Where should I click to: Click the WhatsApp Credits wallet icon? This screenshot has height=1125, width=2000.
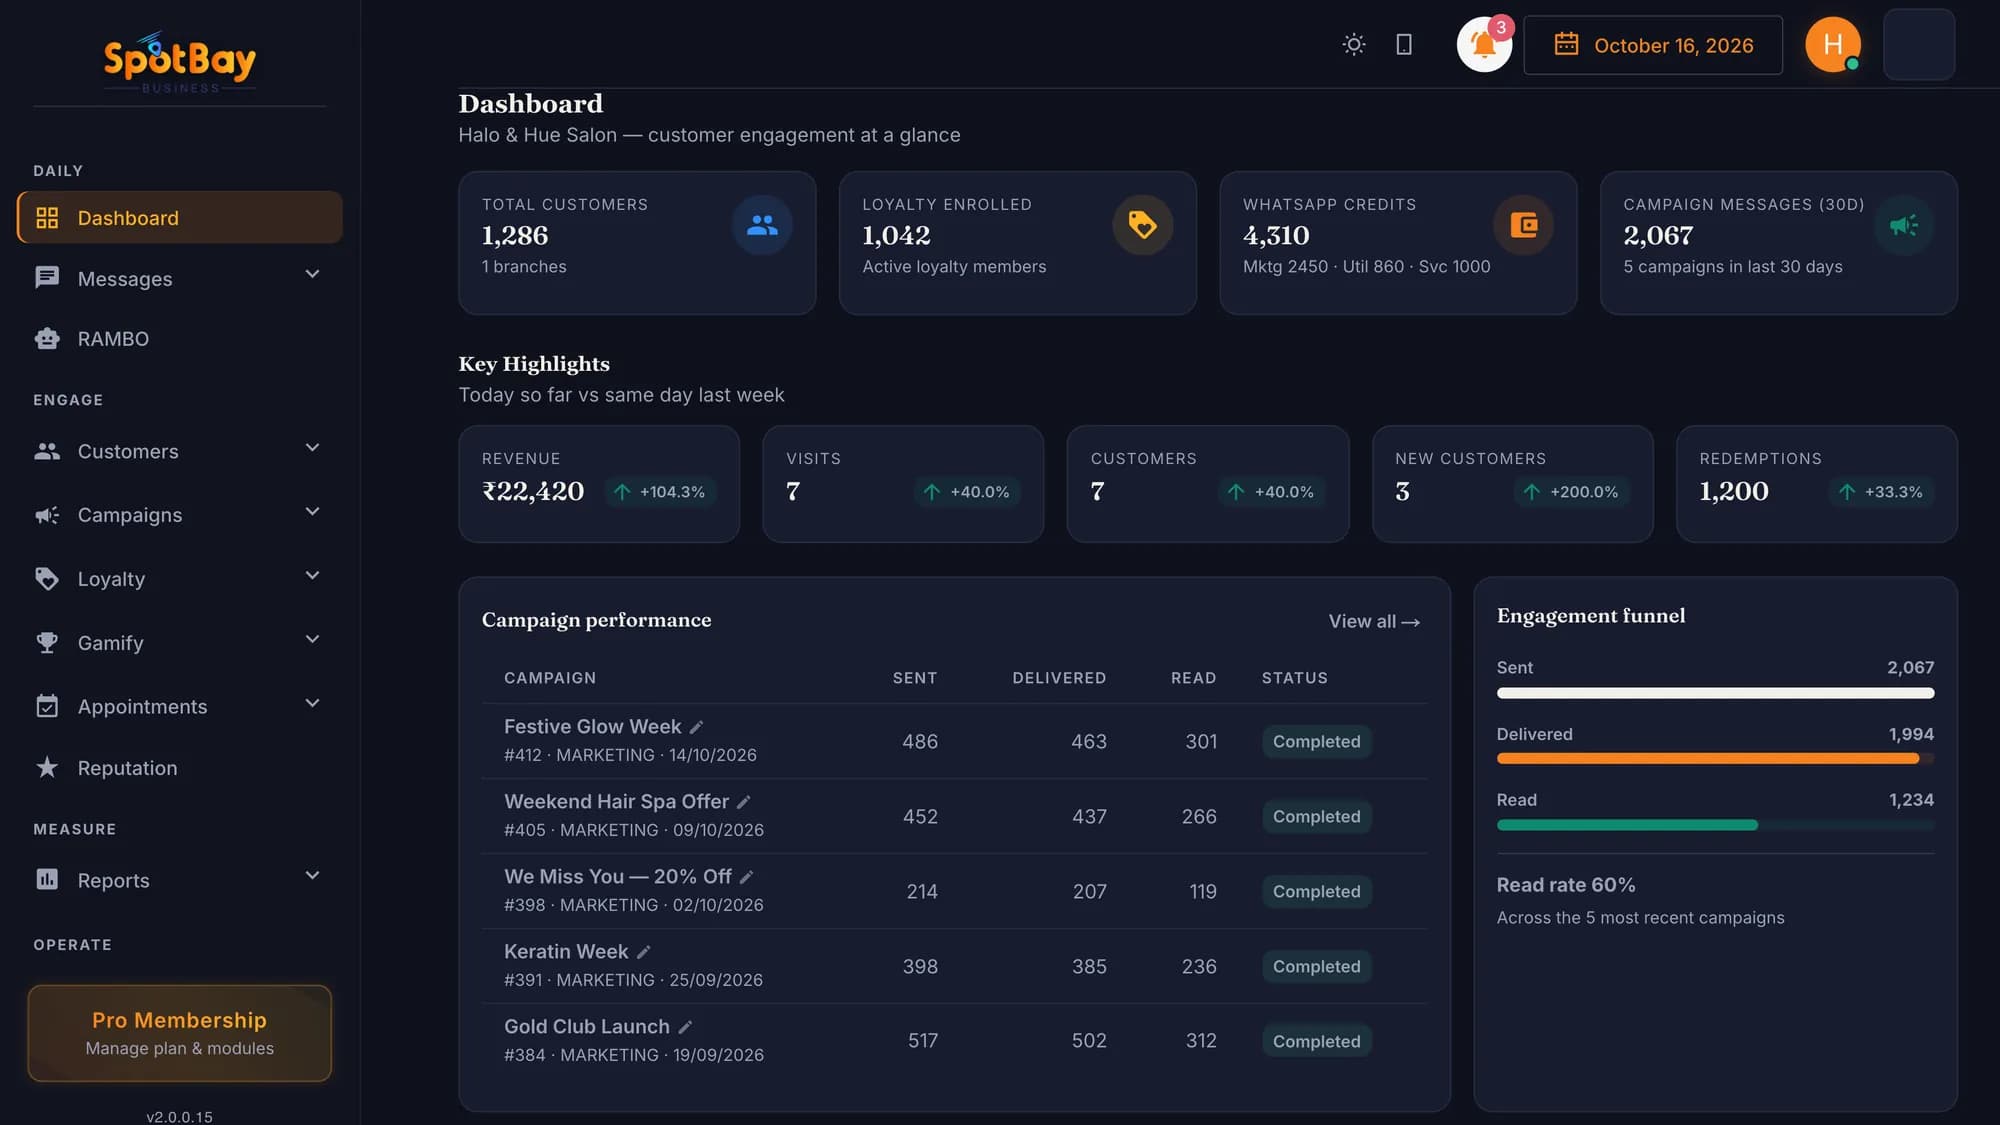tap(1523, 225)
